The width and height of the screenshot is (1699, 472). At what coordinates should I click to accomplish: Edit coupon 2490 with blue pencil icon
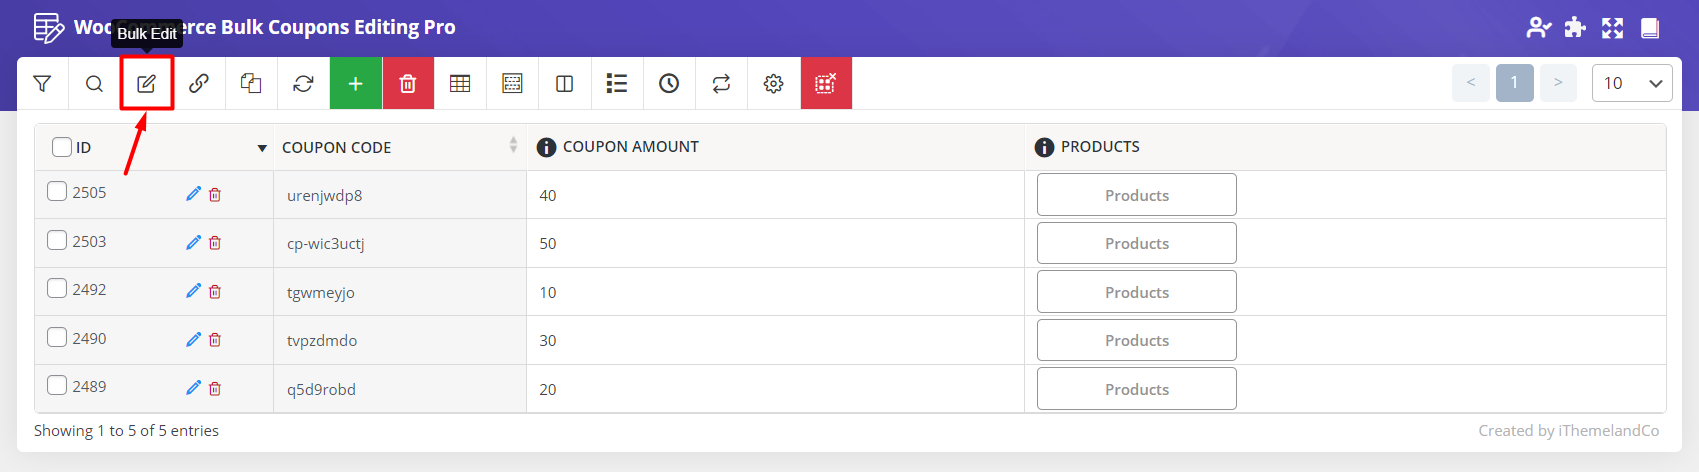coord(193,339)
